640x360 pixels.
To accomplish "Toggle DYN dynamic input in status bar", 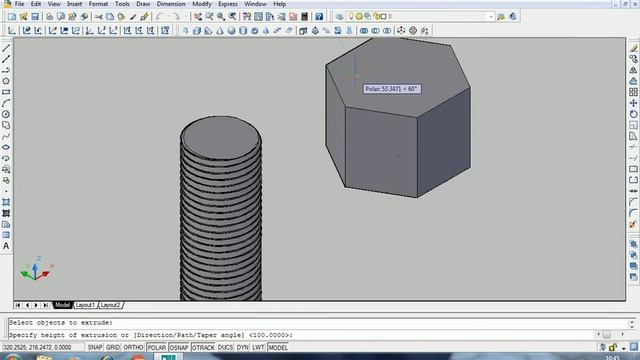I will click(242, 347).
